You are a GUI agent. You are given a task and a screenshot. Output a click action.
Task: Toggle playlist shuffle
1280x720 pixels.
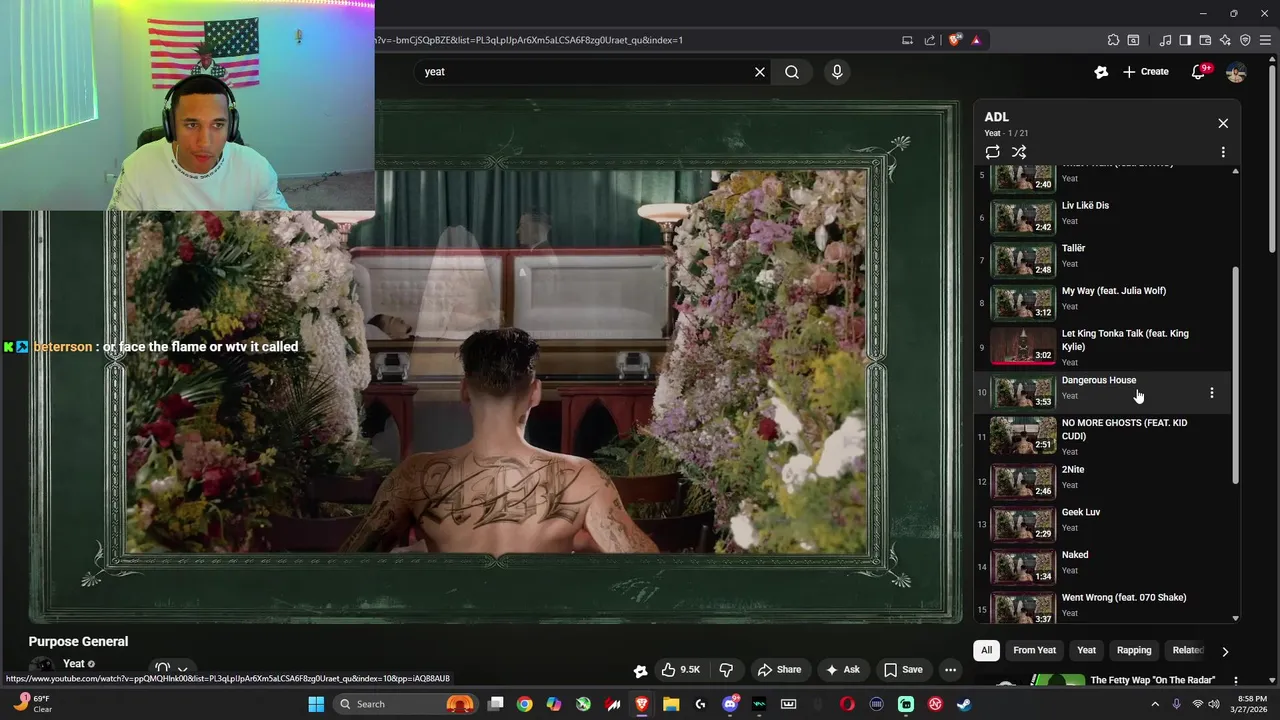1019,152
